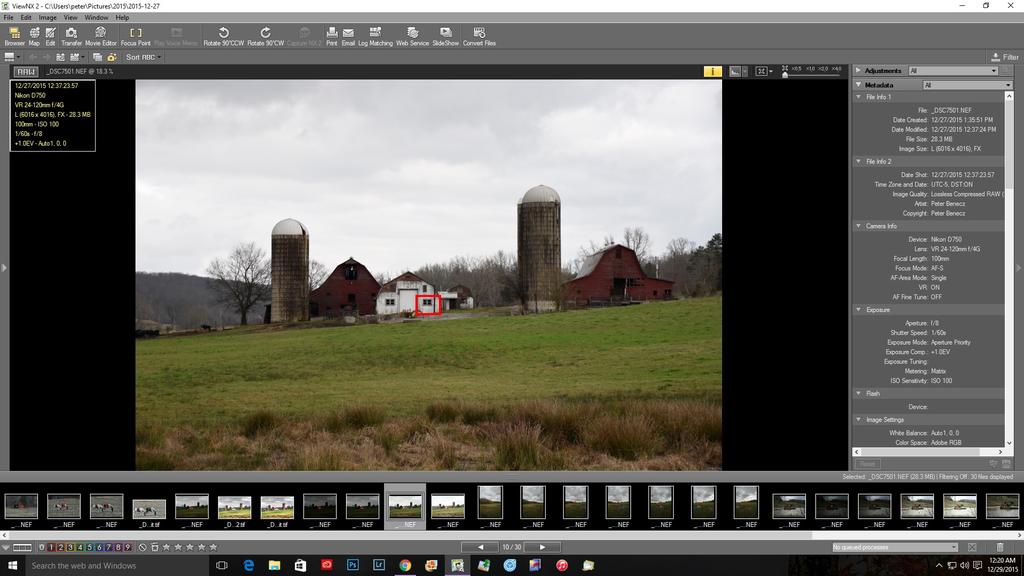1024x576 pixels.
Task: Start the SlideShow
Action: (445, 37)
